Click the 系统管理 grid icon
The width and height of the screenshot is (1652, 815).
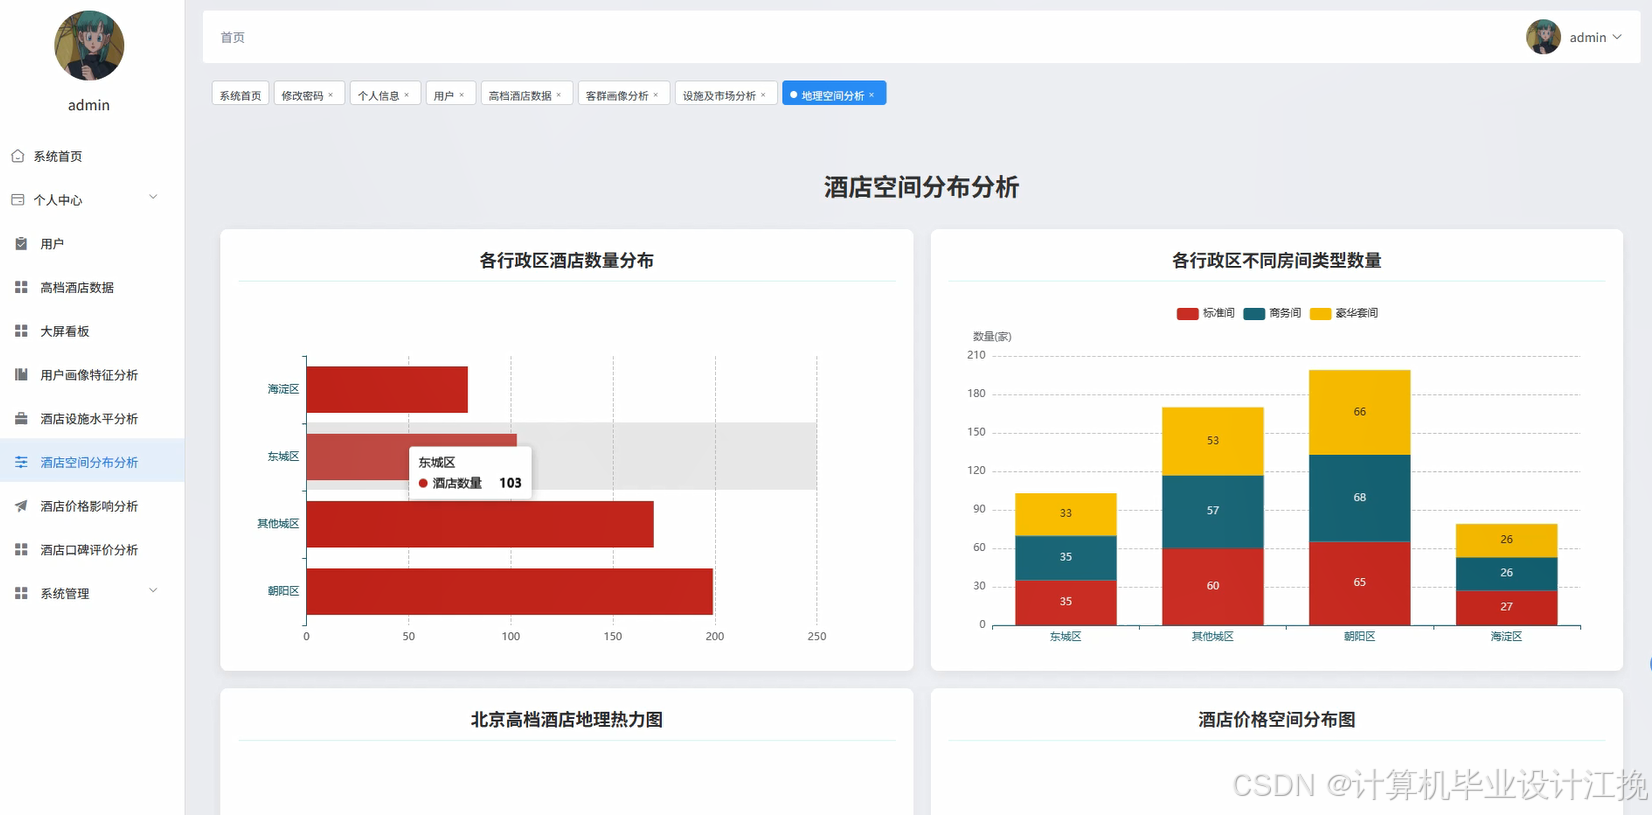click(21, 593)
